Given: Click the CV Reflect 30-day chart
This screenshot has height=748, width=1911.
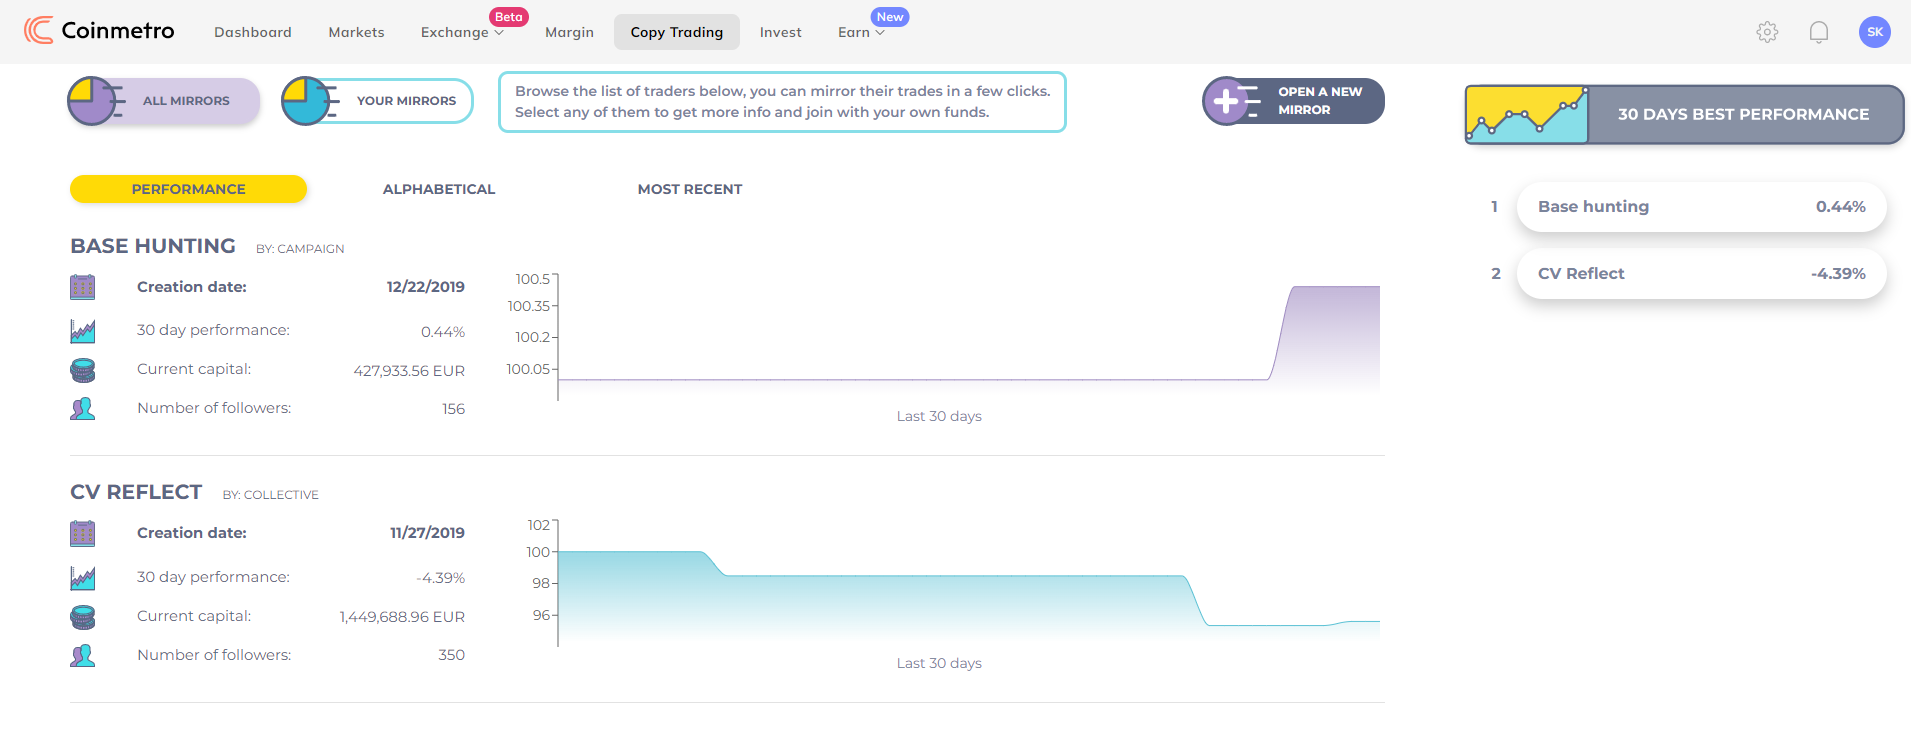Looking at the screenshot, I should [968, 583].
